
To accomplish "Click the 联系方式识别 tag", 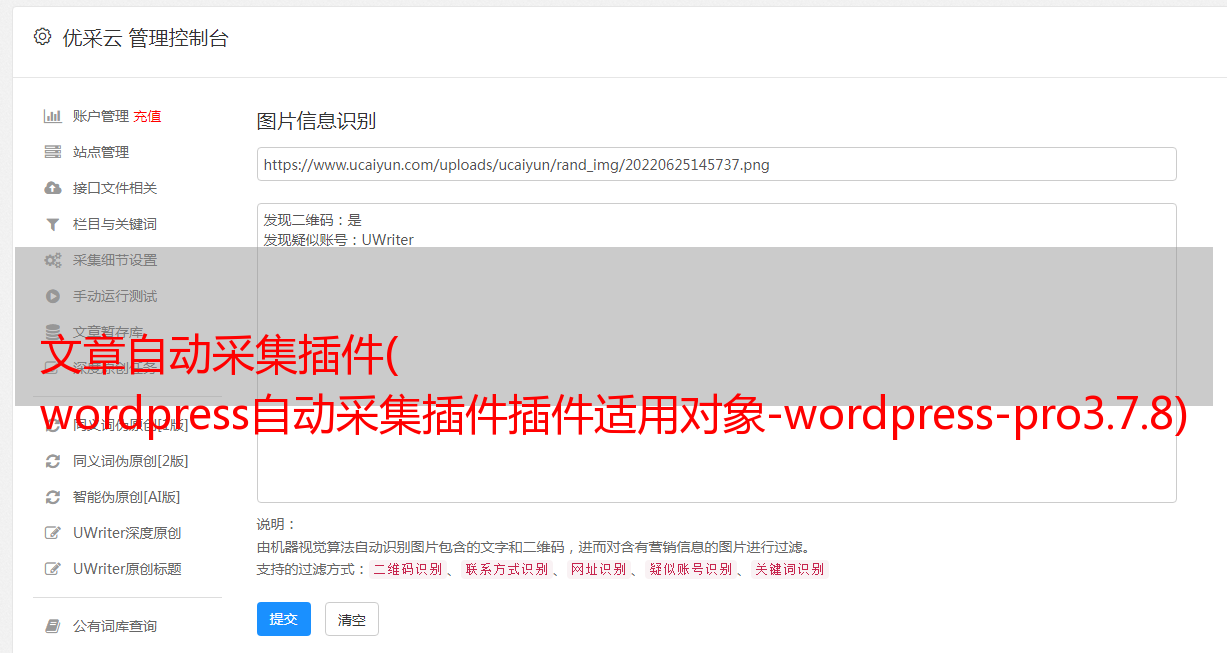I will 506,569.
